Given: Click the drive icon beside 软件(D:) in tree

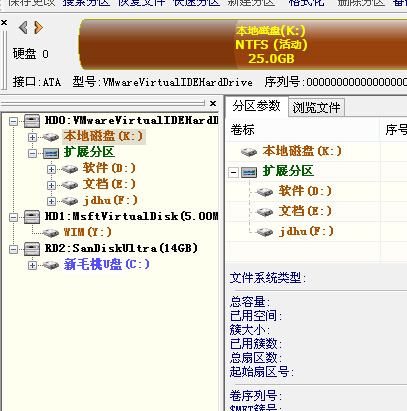Looking at the screenshot, I should (x=70, y=169).
